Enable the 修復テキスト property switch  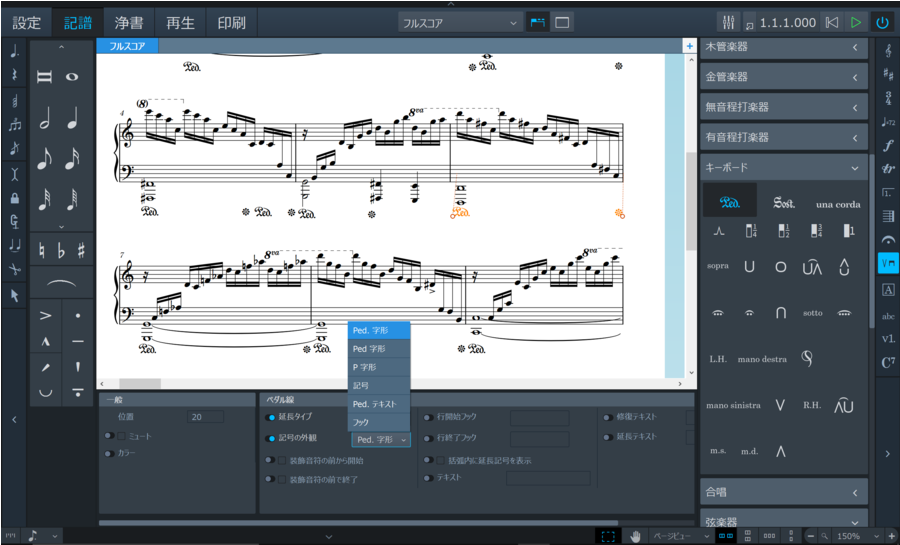point(608,417)
